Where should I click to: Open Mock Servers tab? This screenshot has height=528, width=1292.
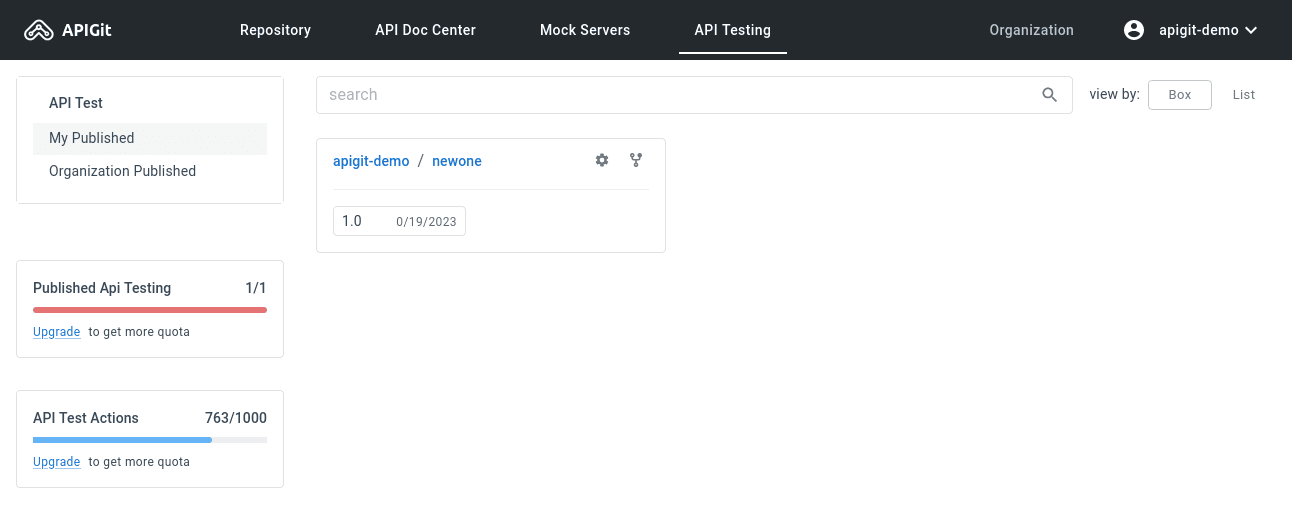click(585, 30)
